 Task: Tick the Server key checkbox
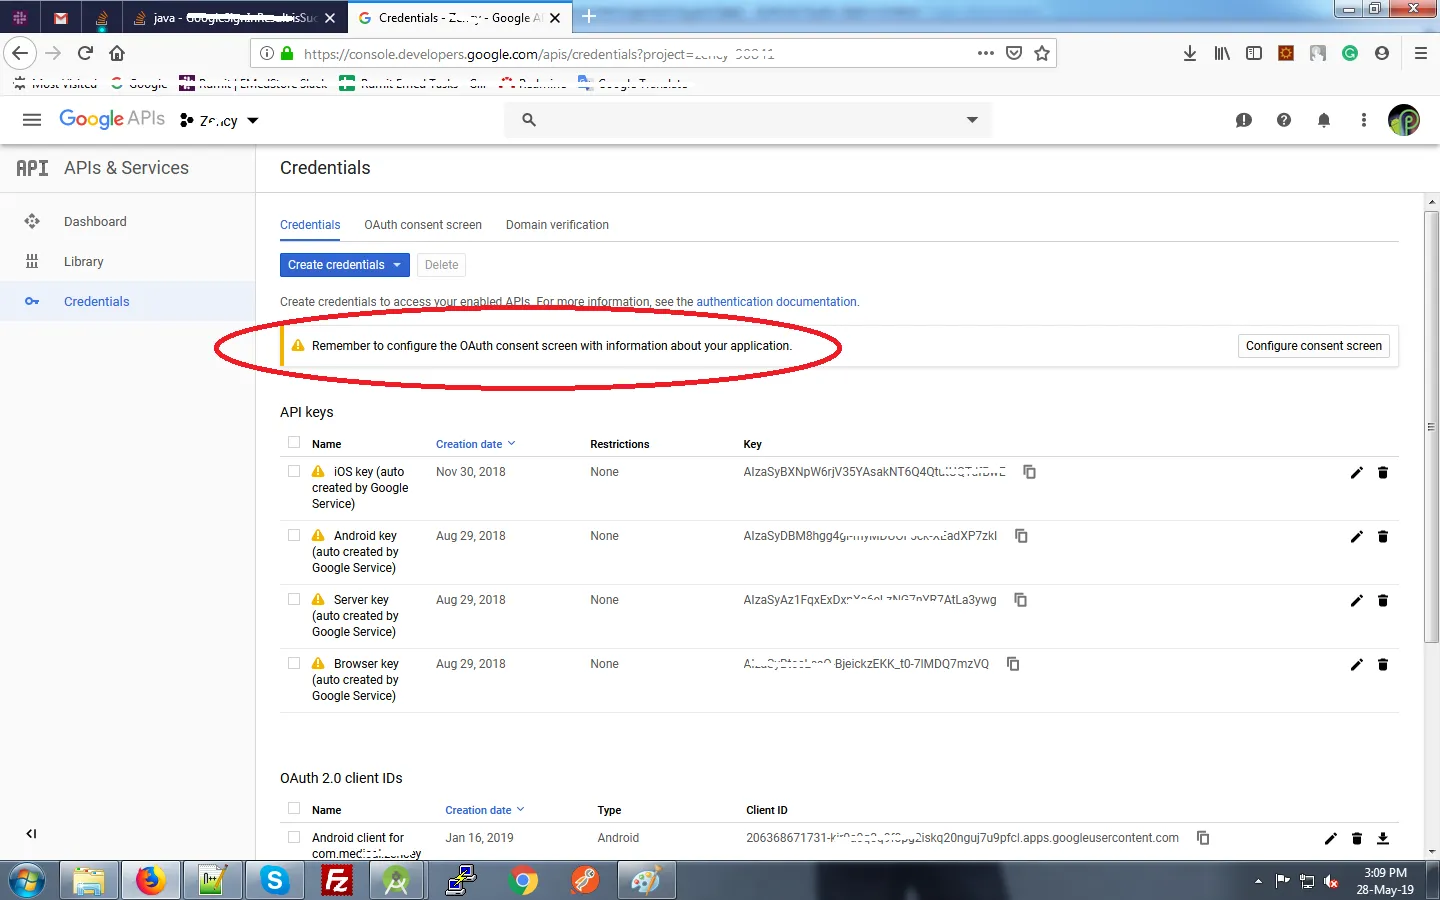[294, 599]
